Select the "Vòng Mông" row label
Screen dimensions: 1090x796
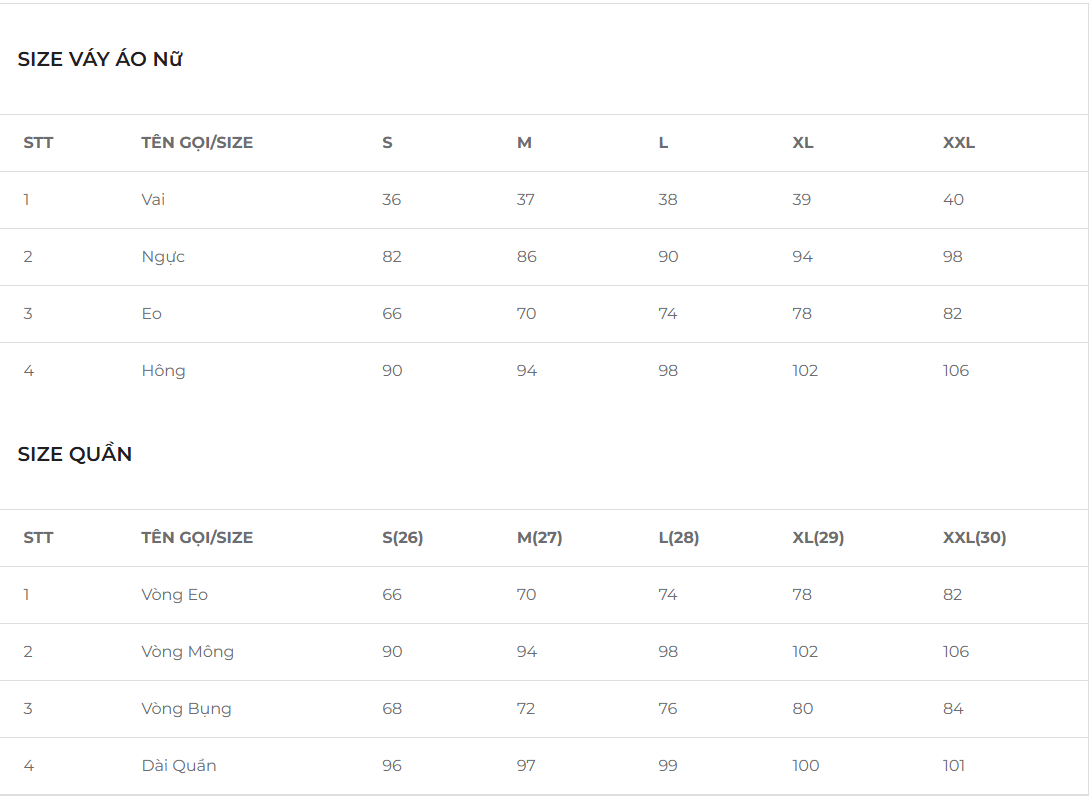click(187, 652)
